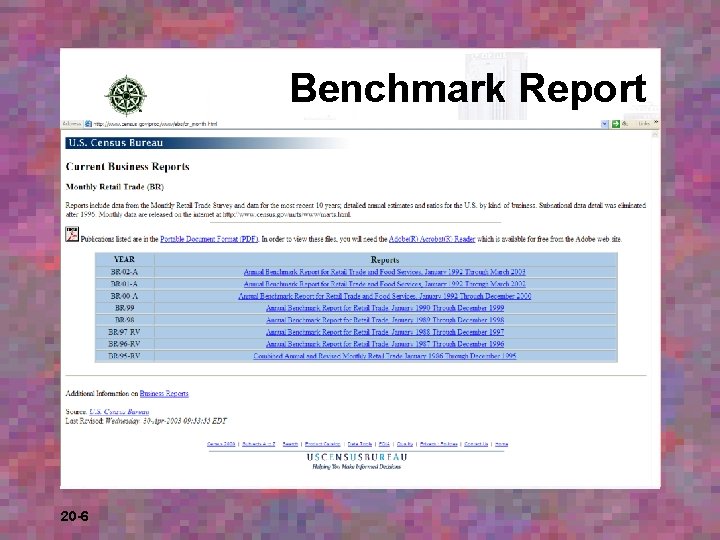Click the BR/95-RV year cell
Viewport: 720px width, 540px height.
(x=124, y=356)
